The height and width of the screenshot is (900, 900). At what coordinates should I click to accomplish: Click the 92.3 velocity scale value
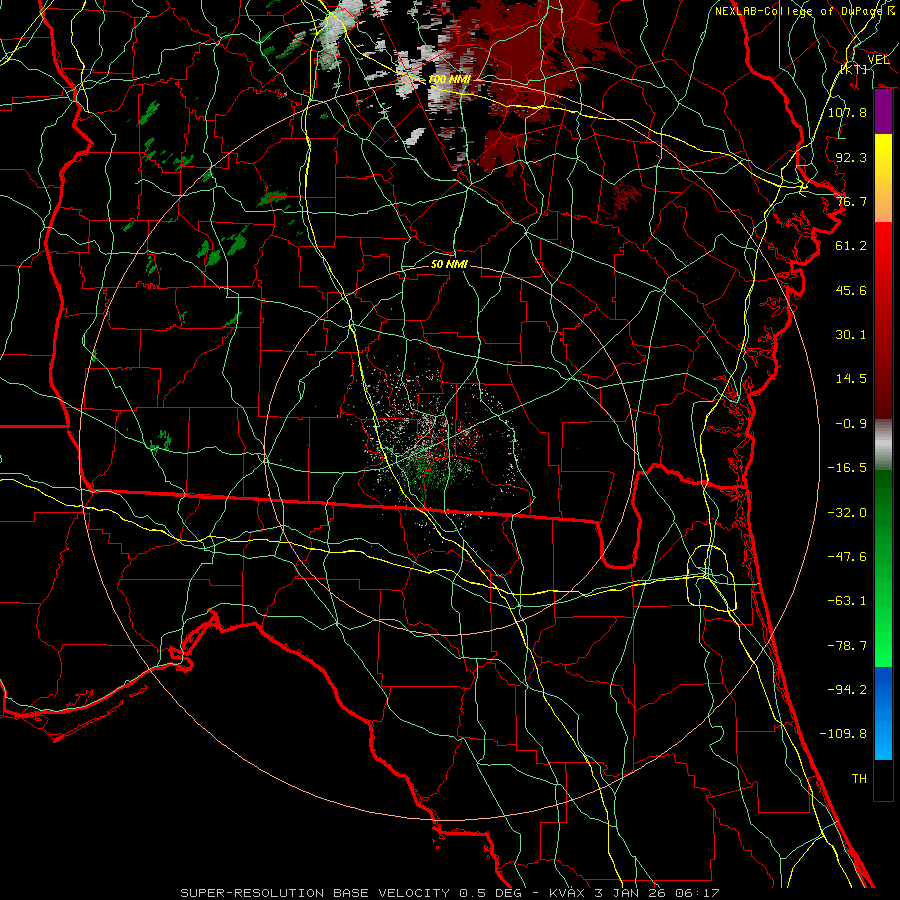coord(851,157)
